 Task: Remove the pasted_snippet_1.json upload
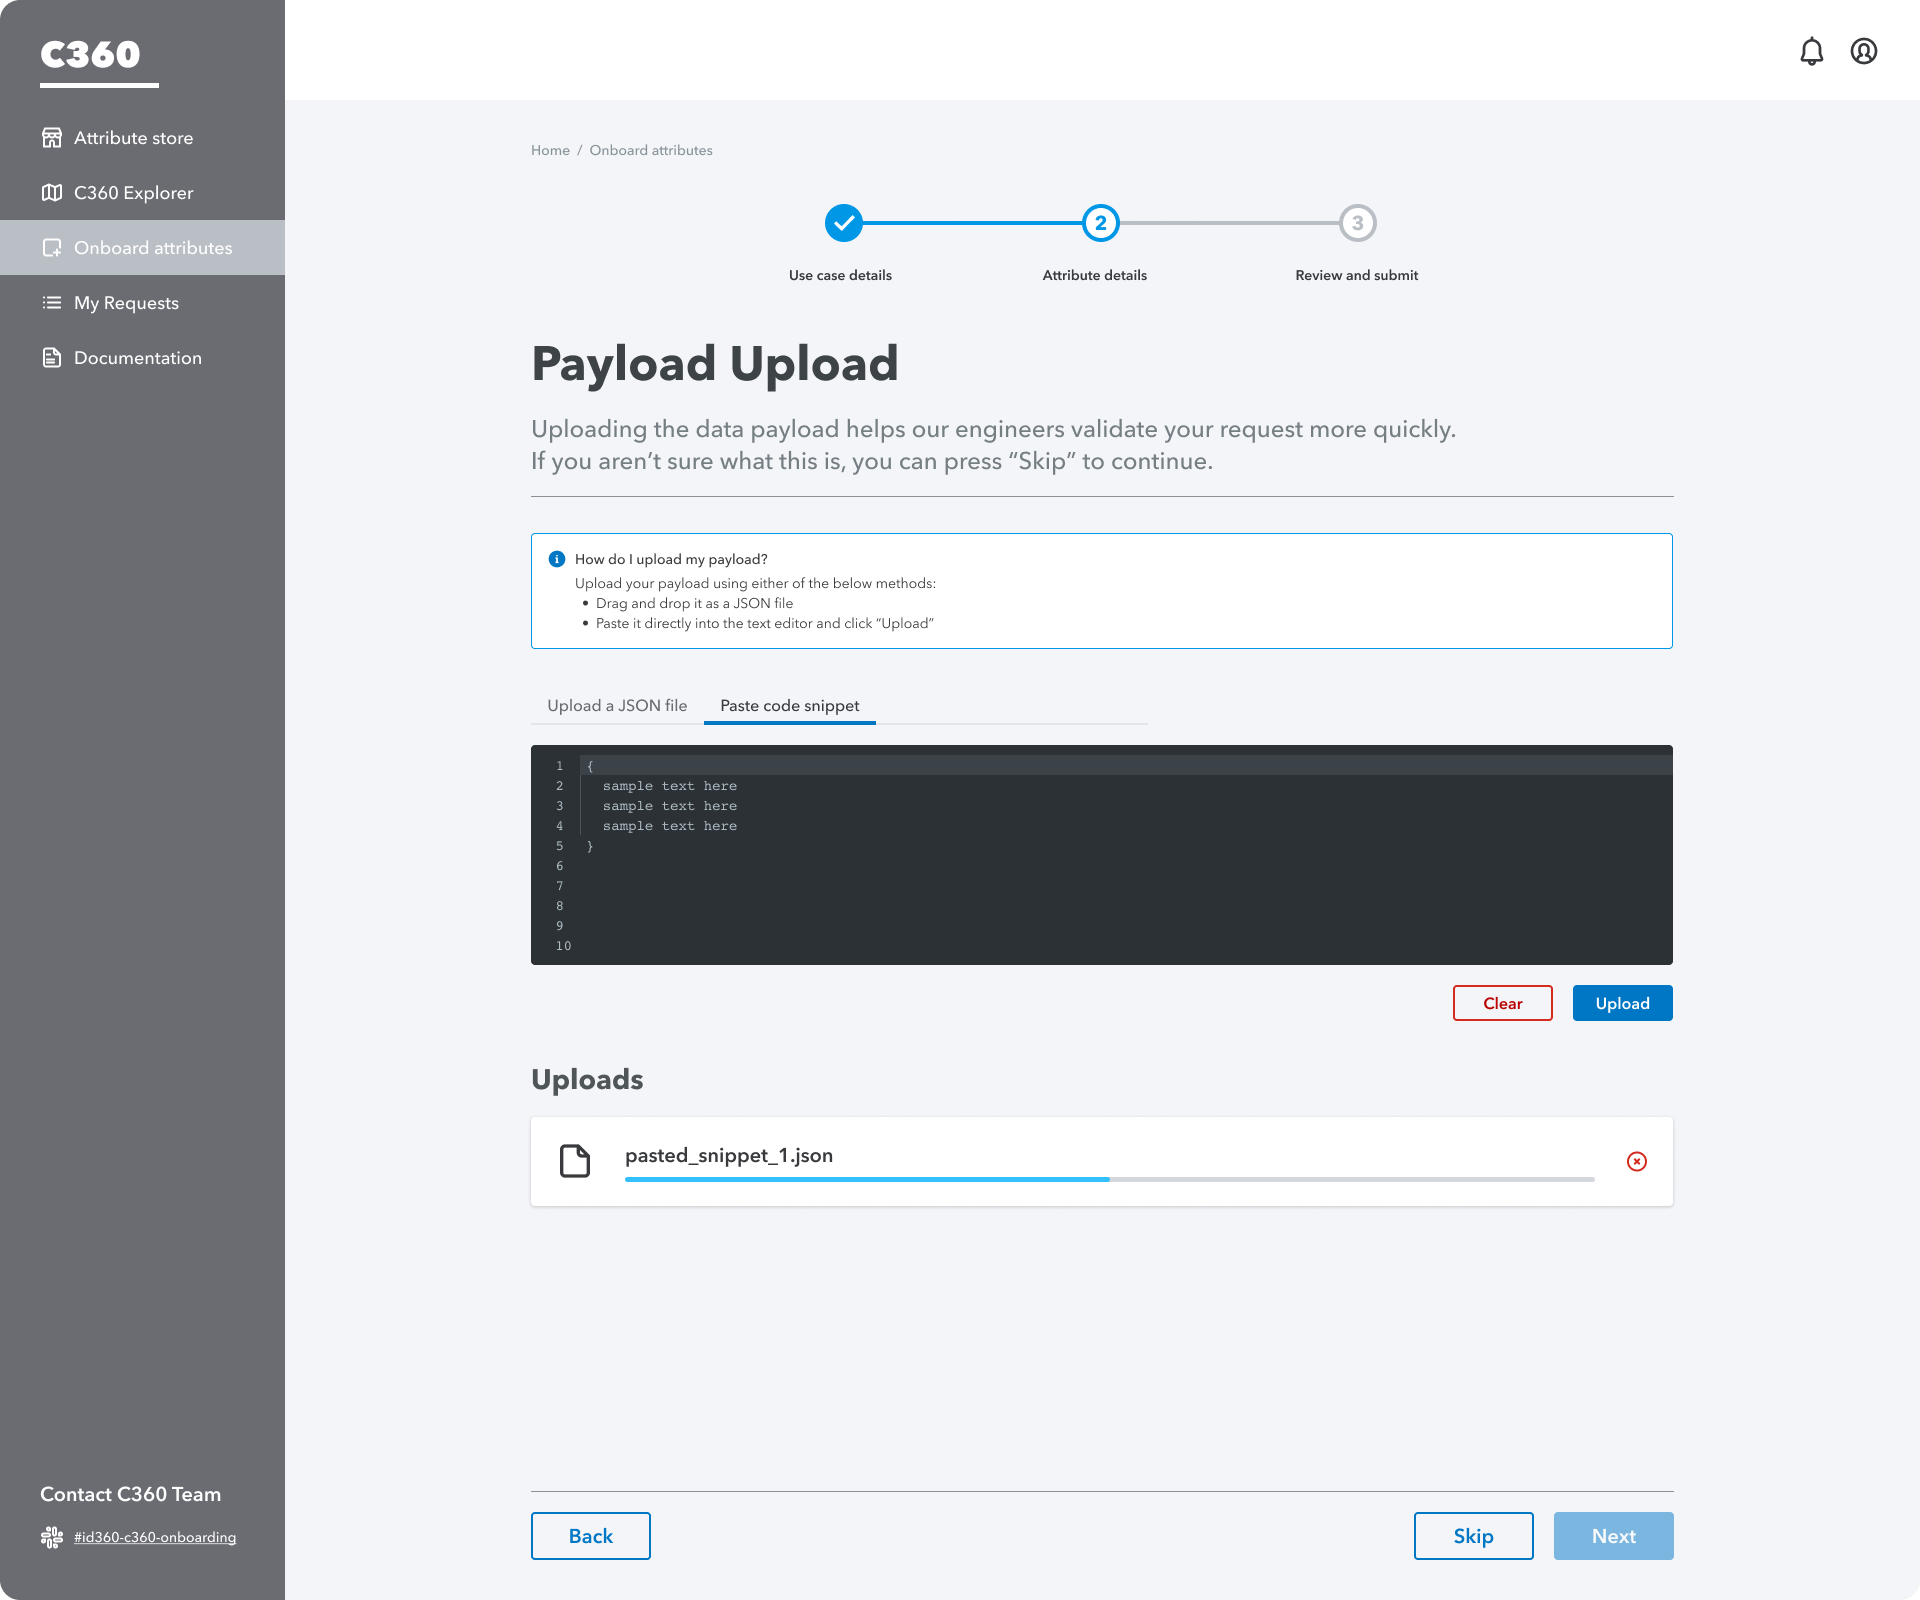[x=1636, y=1161]
